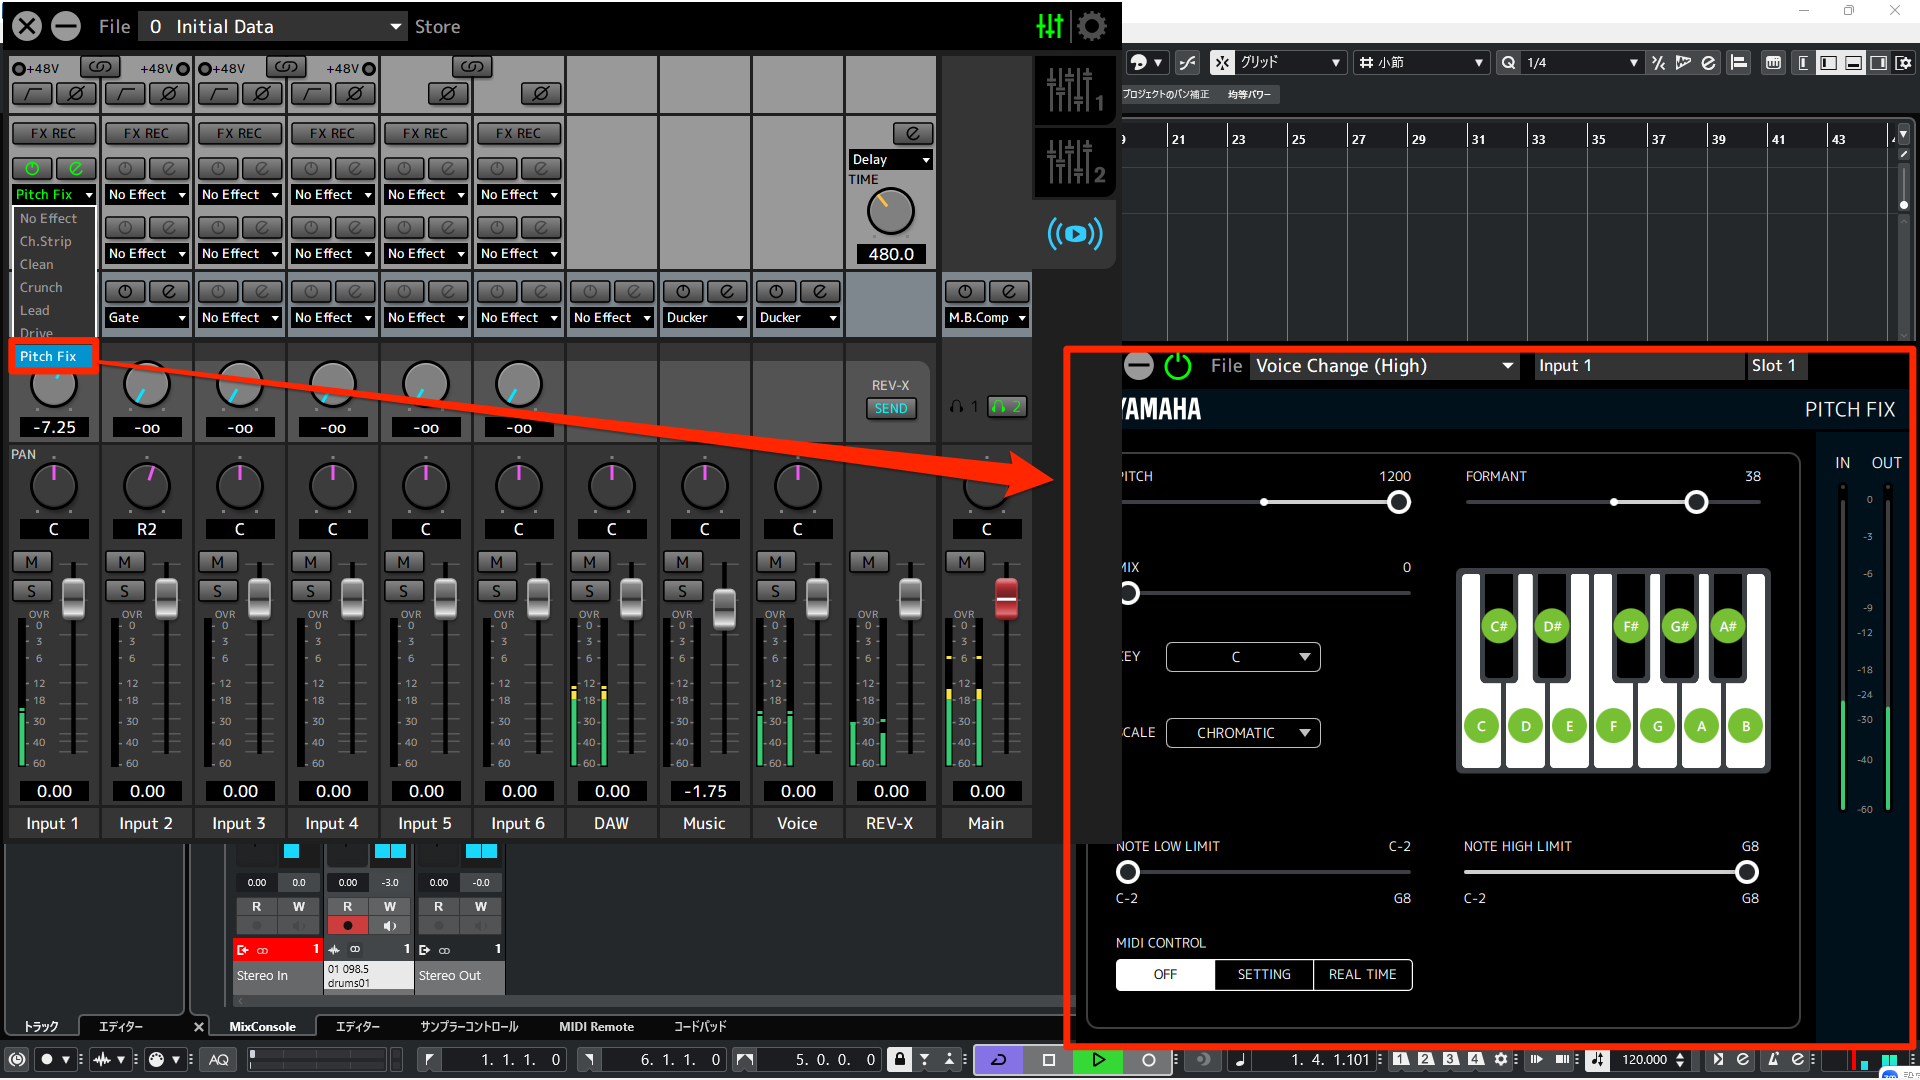Click the AQ auto-quantize button
Viewport: 1920px width, 1080px height.
[x=219, y=1059]
